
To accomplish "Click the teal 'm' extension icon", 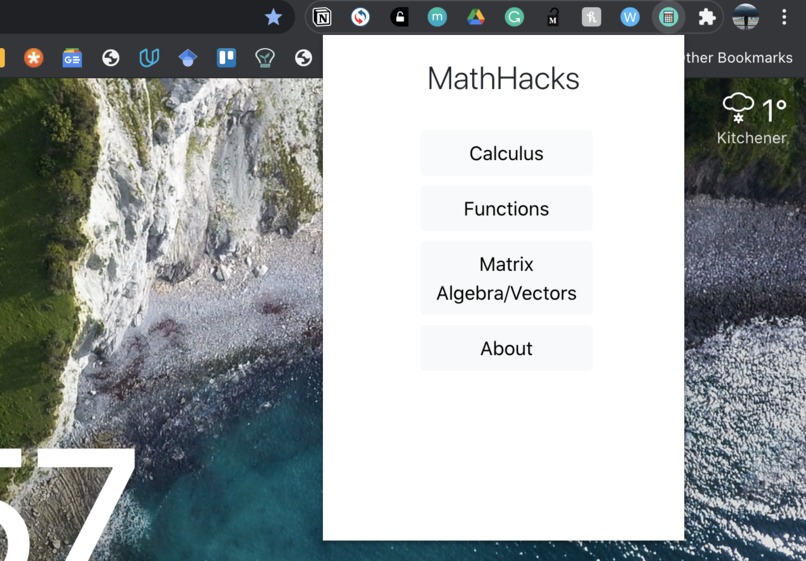I will (437, 17).
